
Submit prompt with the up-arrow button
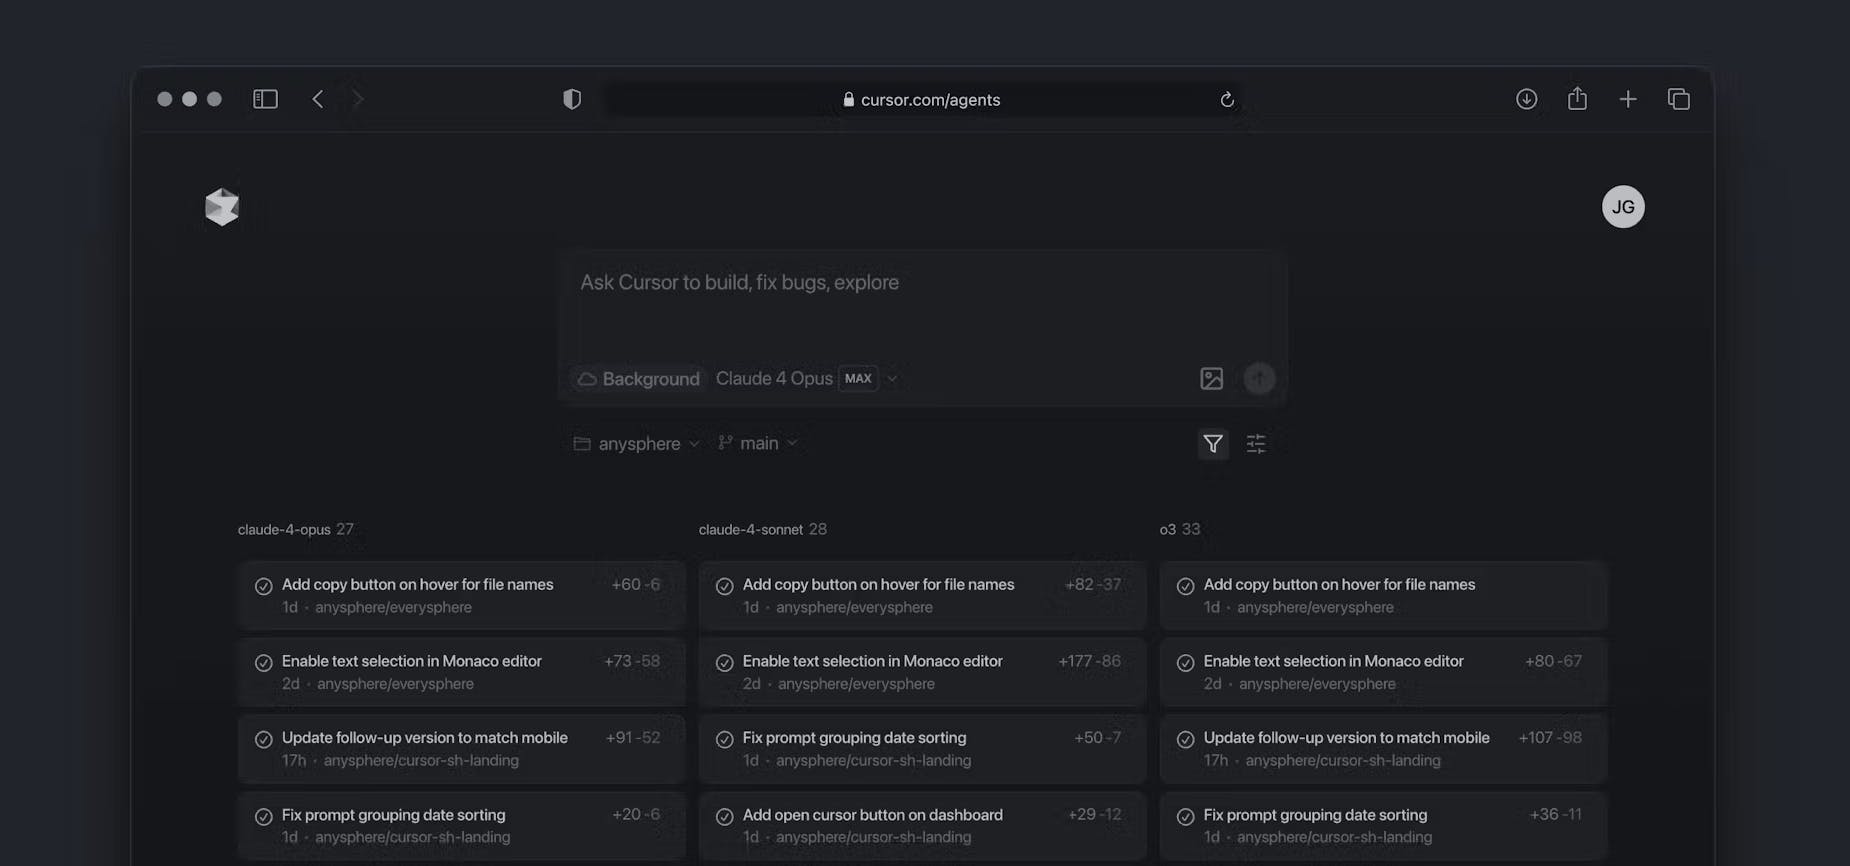[x=1259, y=378]
